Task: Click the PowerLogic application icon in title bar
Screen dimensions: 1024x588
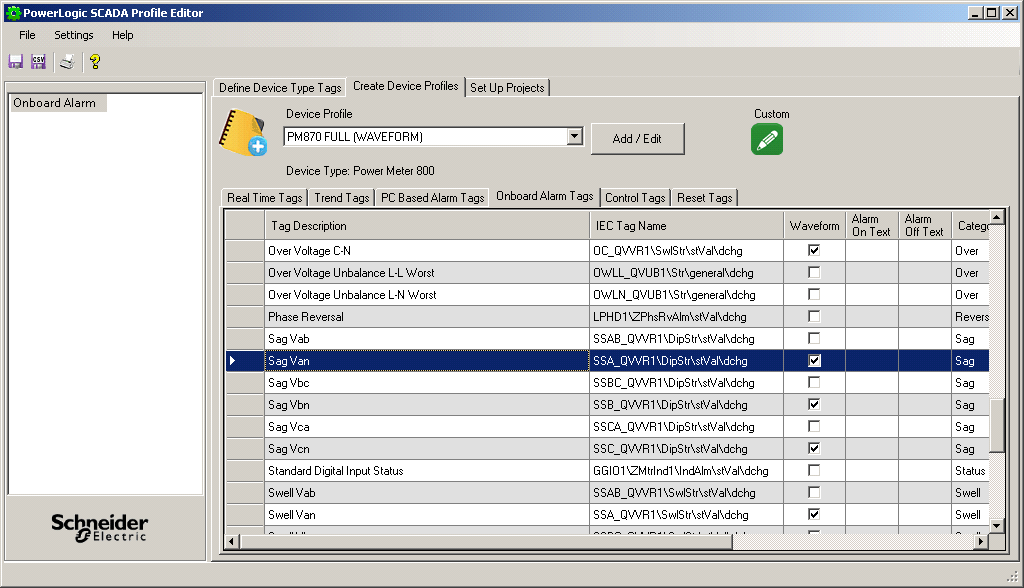Action: click(12, 12)
